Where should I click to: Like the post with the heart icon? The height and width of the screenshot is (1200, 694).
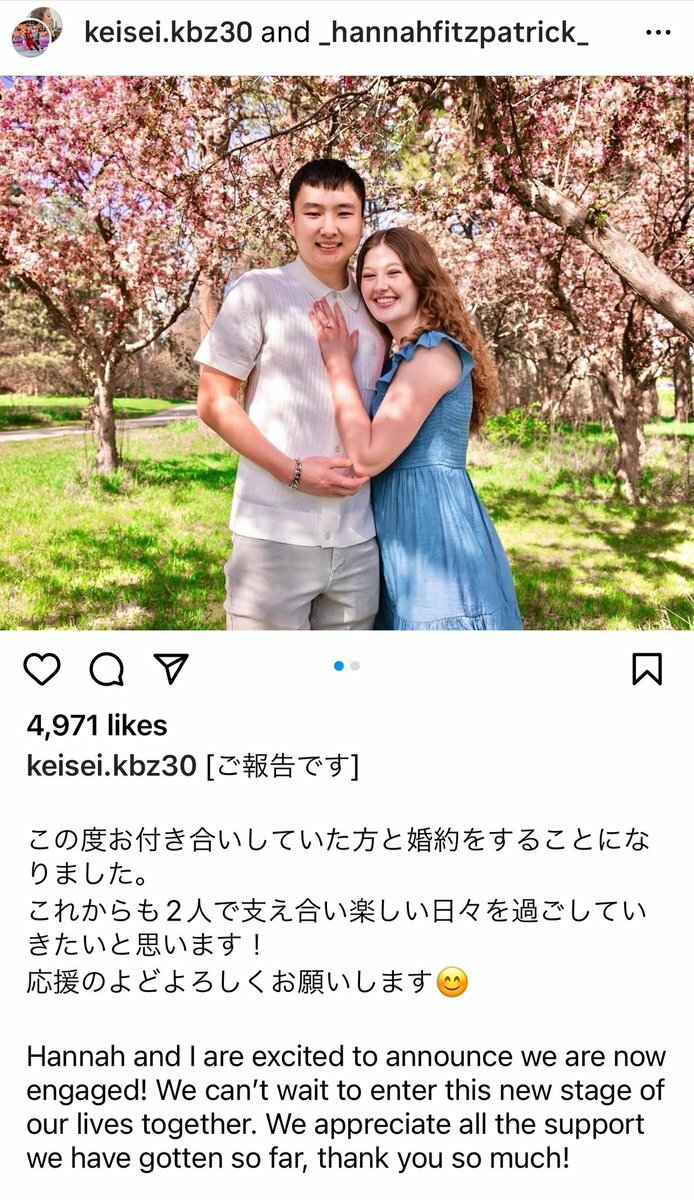pyautogui.click(x=41, y=669)
